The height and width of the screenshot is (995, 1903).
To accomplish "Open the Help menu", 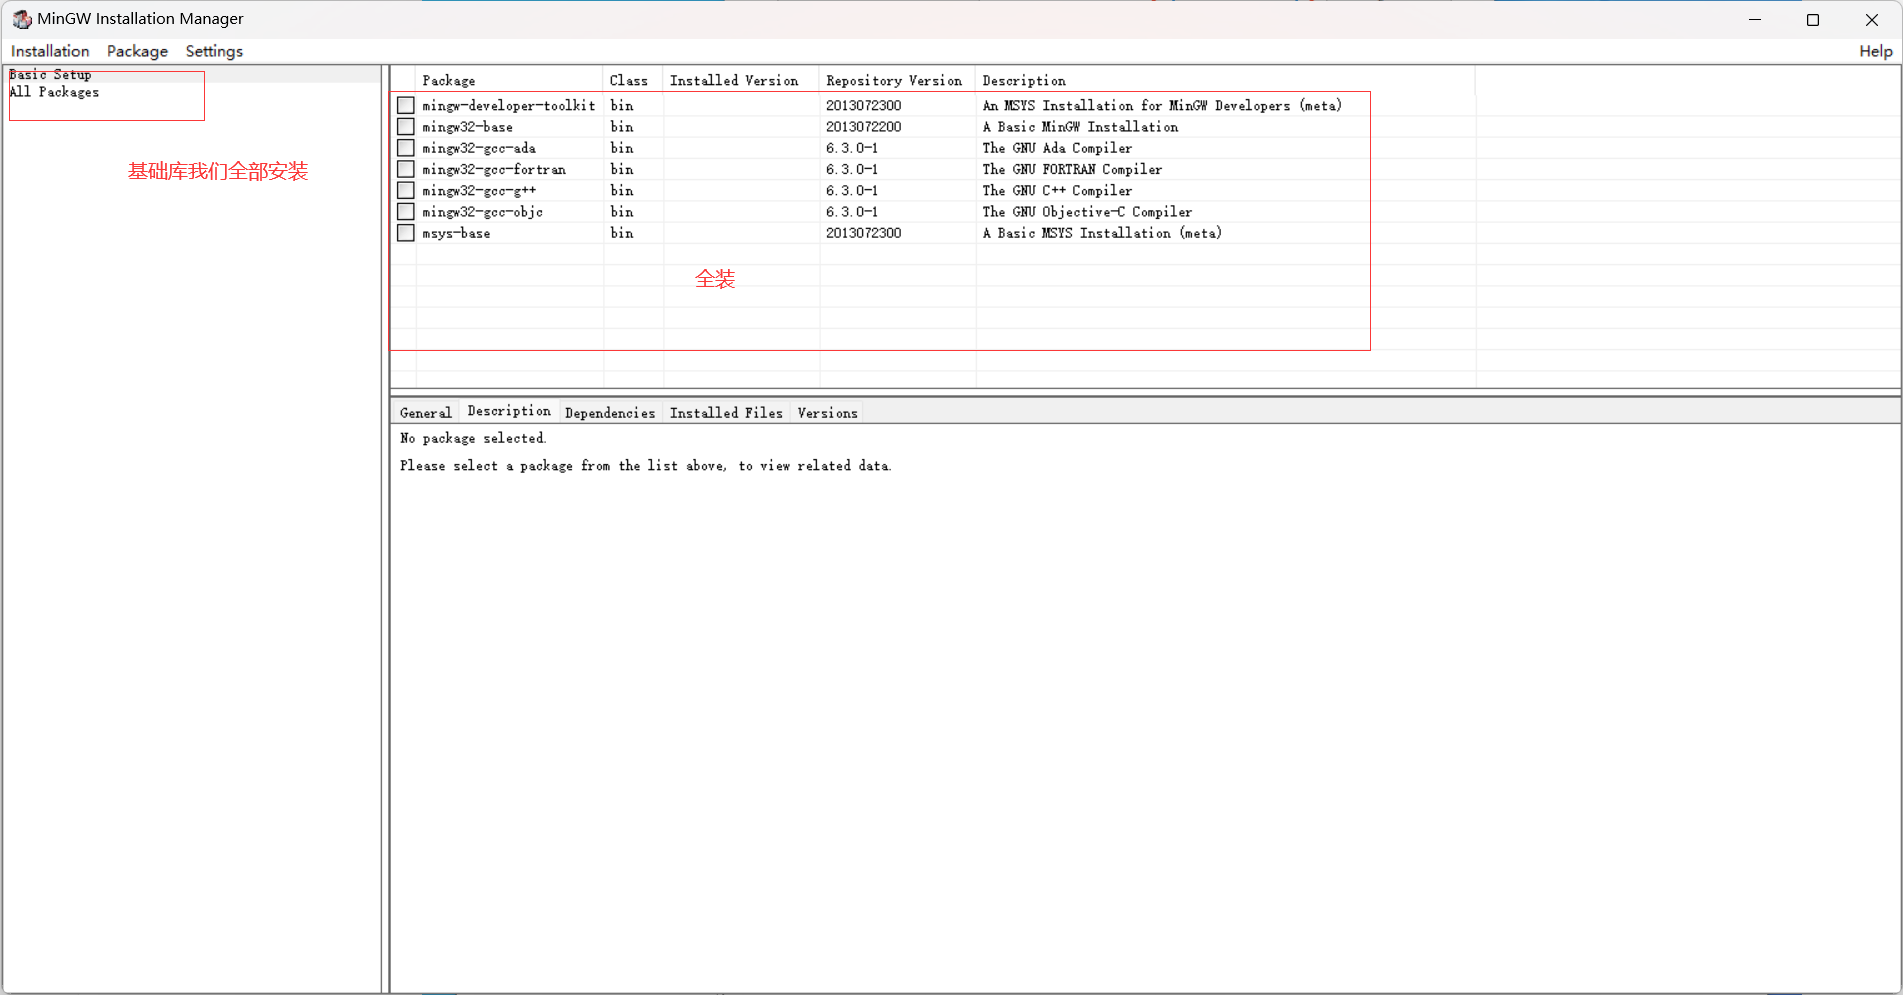I will coord(1875,51).
